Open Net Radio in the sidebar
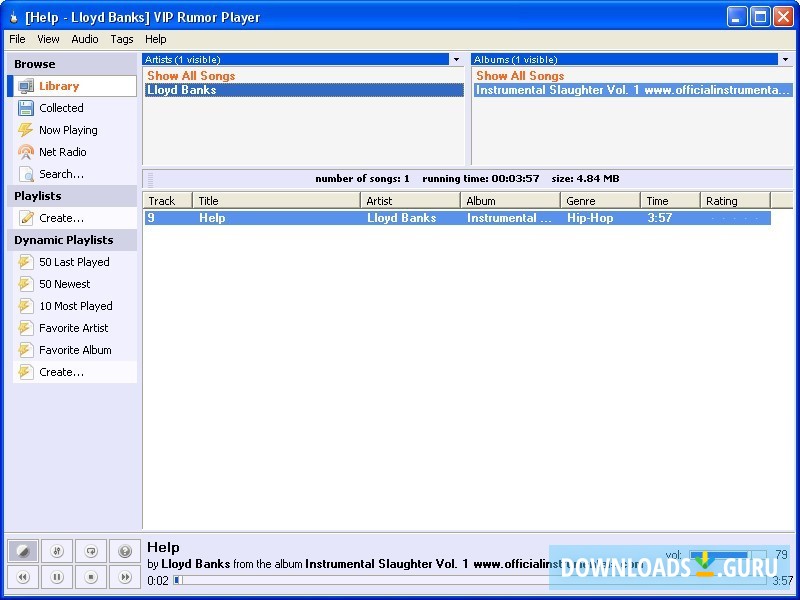Image resolution: width=800 pixels, height=600 pixels. 72,152
